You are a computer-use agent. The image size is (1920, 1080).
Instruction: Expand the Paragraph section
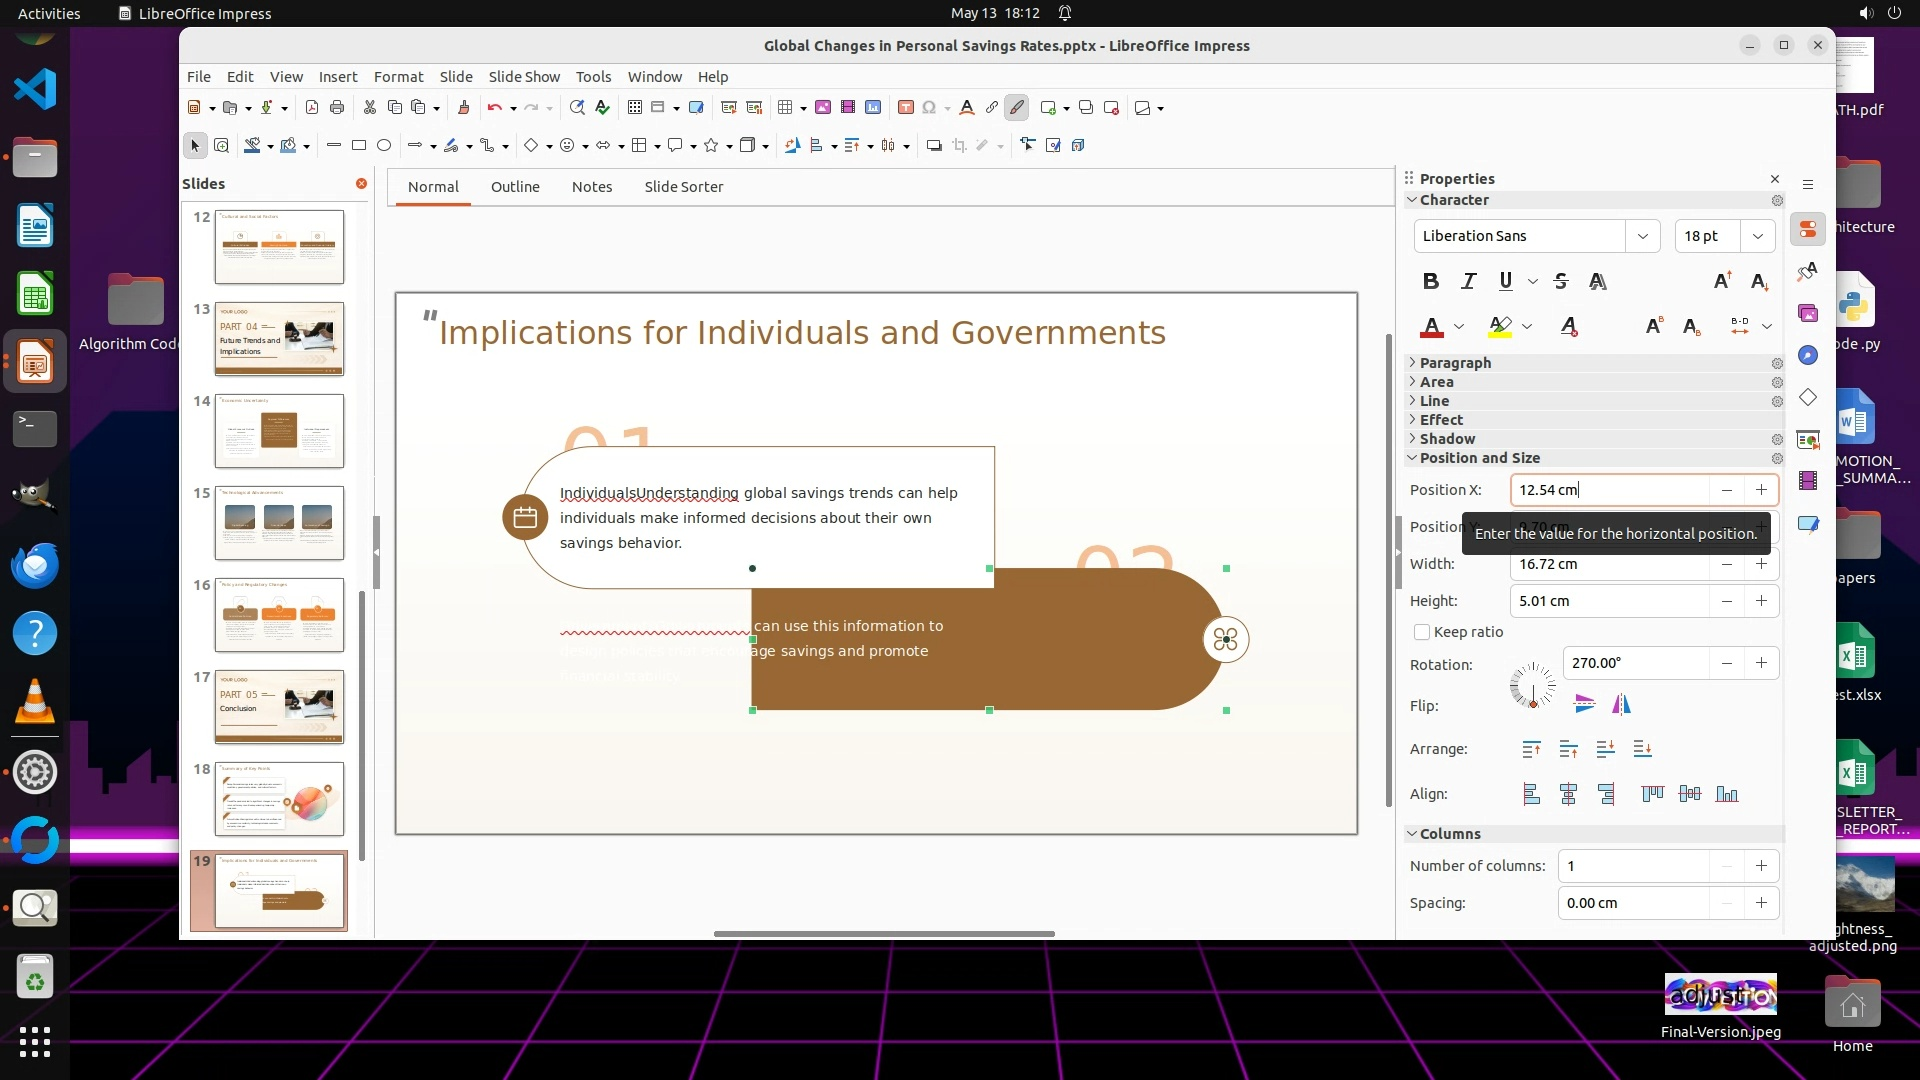point(1455,363)
